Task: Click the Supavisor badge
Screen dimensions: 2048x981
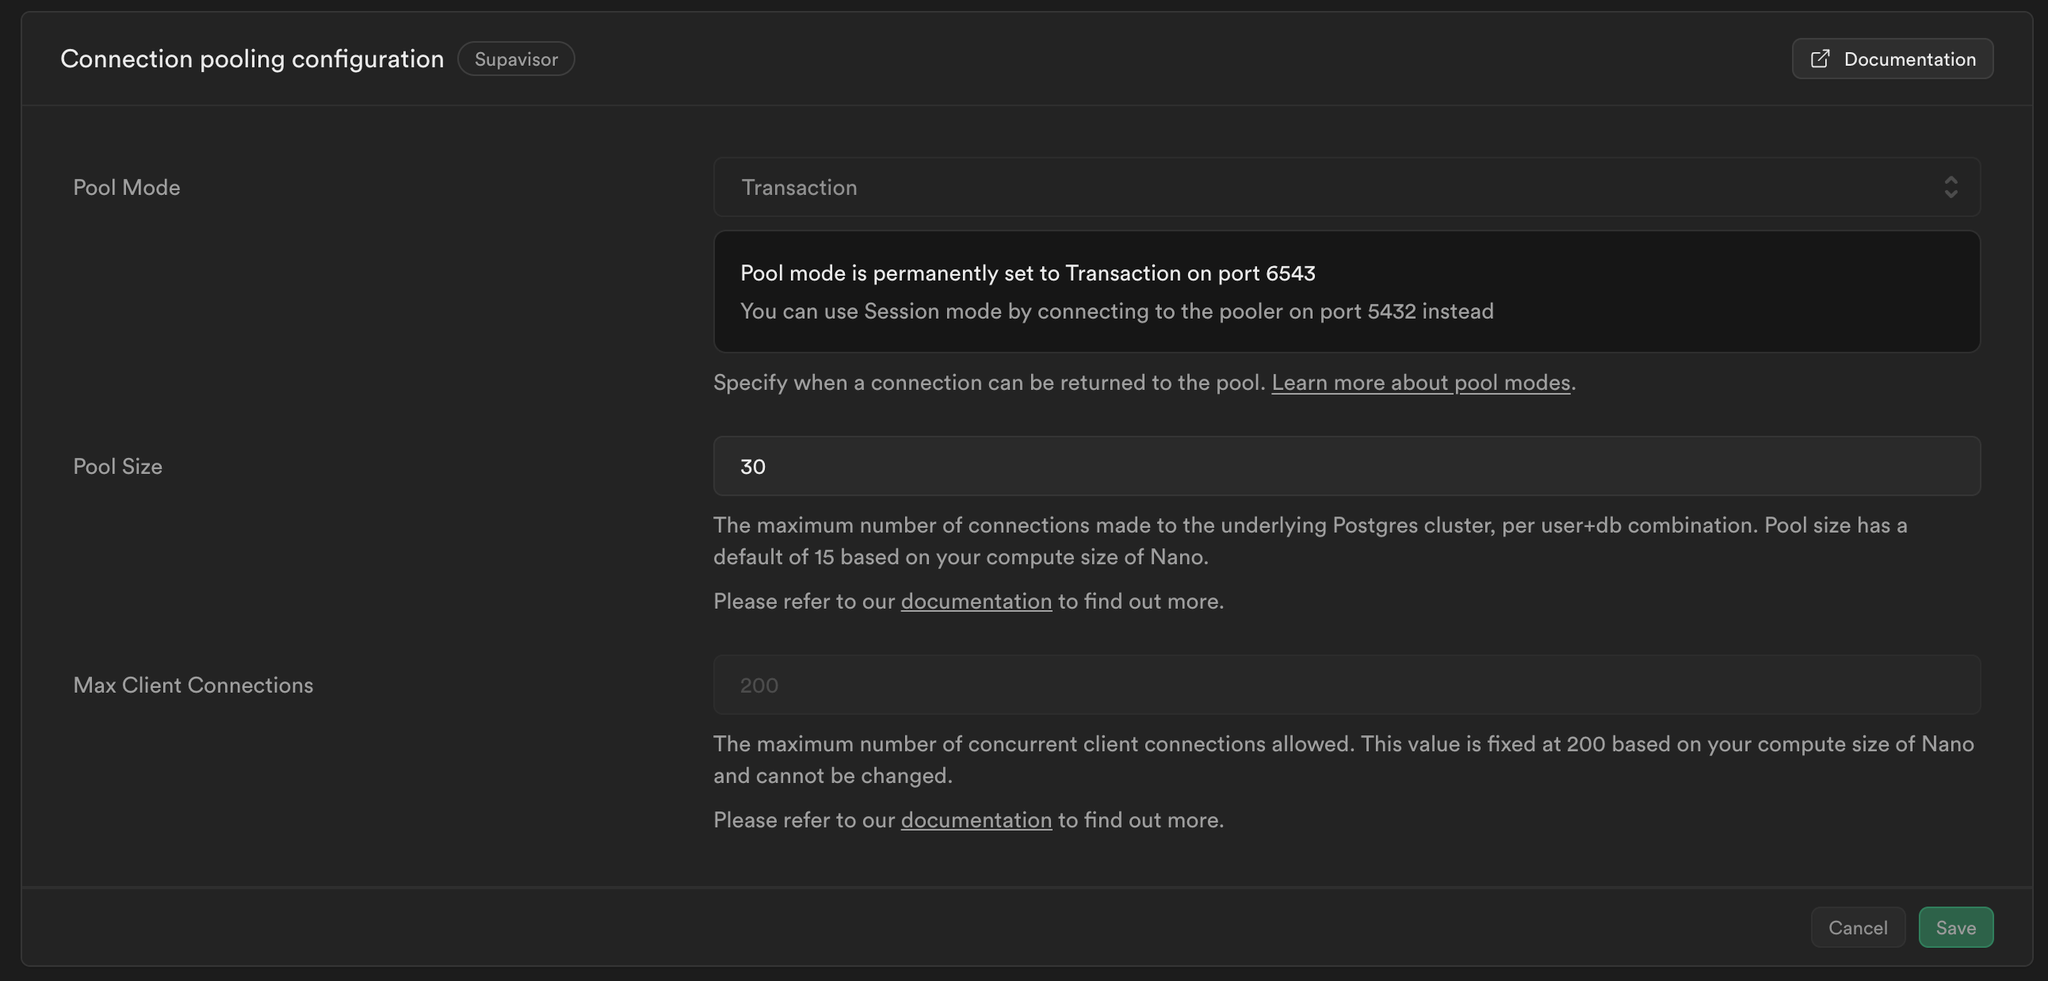Action: 516,59
